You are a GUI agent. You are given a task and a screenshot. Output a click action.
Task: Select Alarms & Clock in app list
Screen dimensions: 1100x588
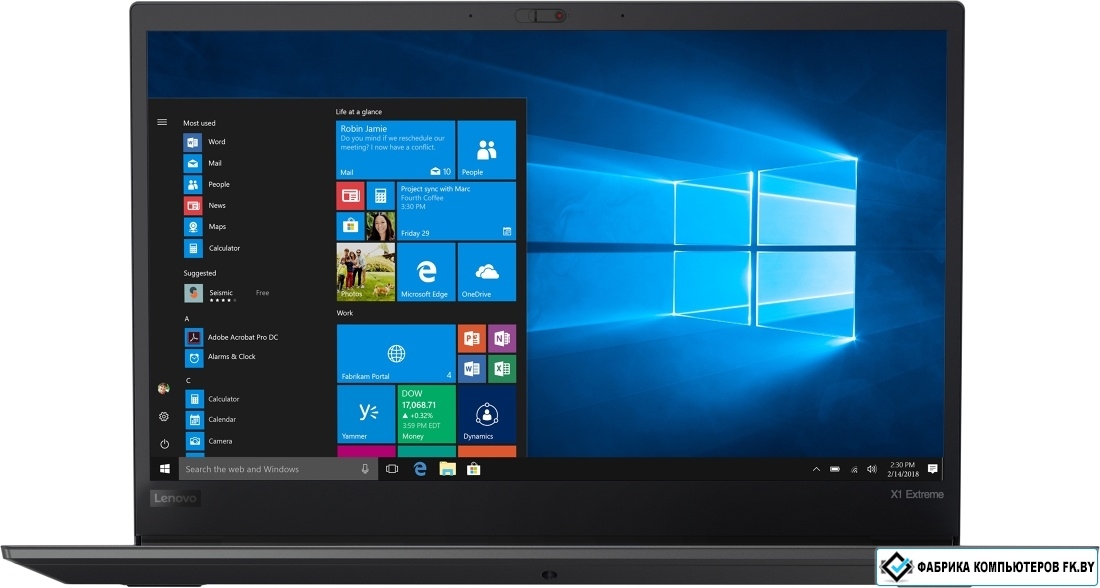tap(231, 357)
